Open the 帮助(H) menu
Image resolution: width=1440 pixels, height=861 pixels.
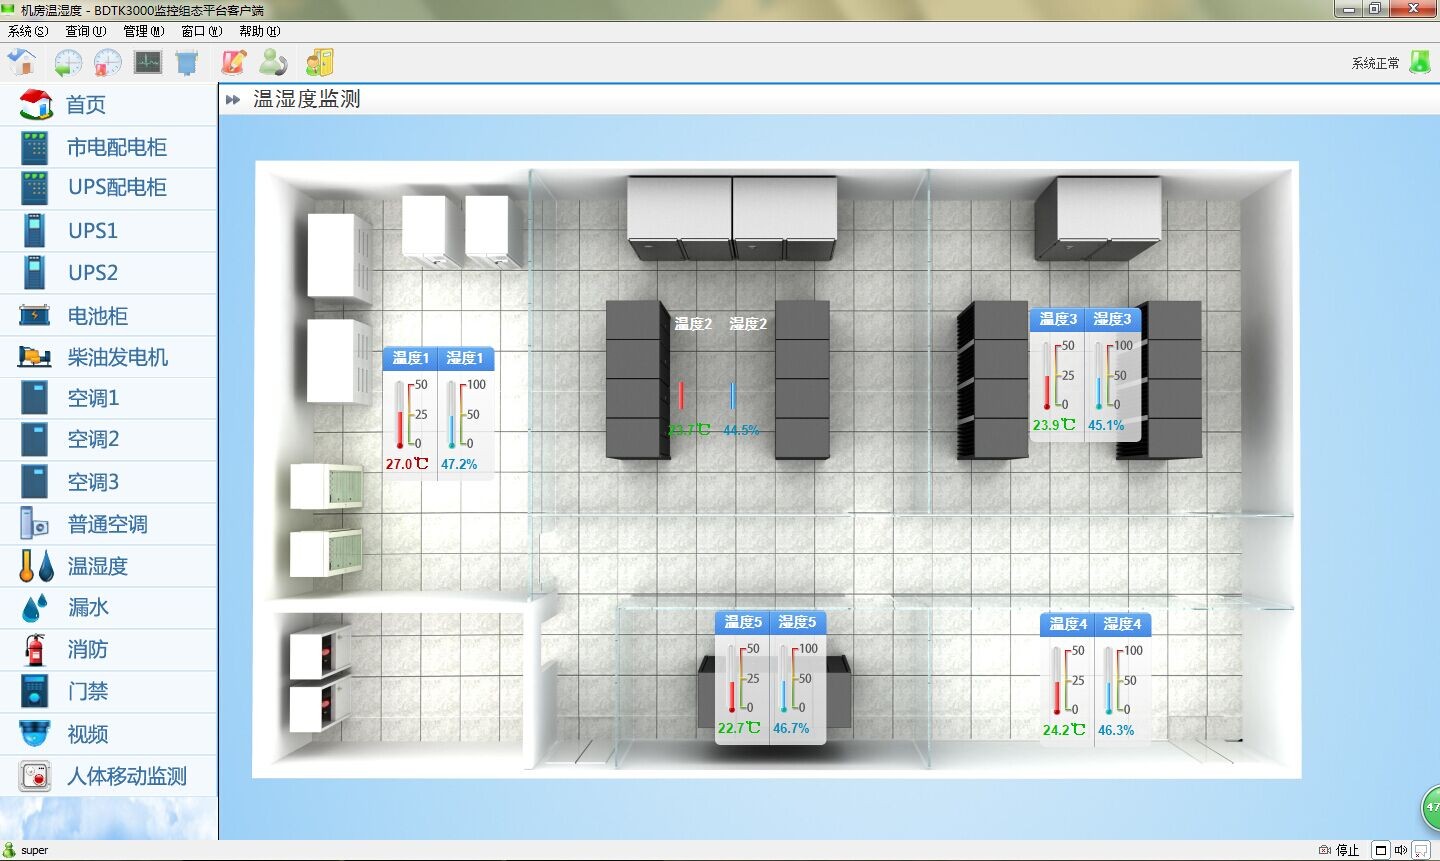click(259, 31)
